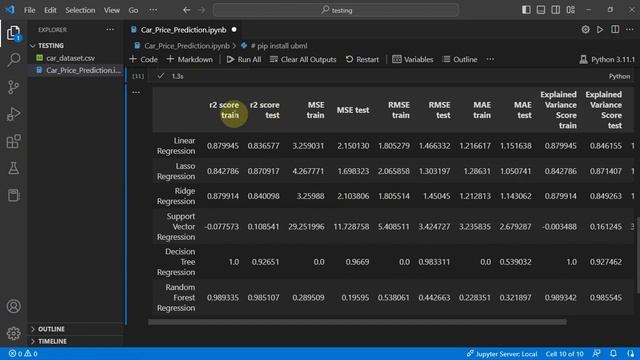
Task: Go forward with the right arrow
Action: [201, 10]
